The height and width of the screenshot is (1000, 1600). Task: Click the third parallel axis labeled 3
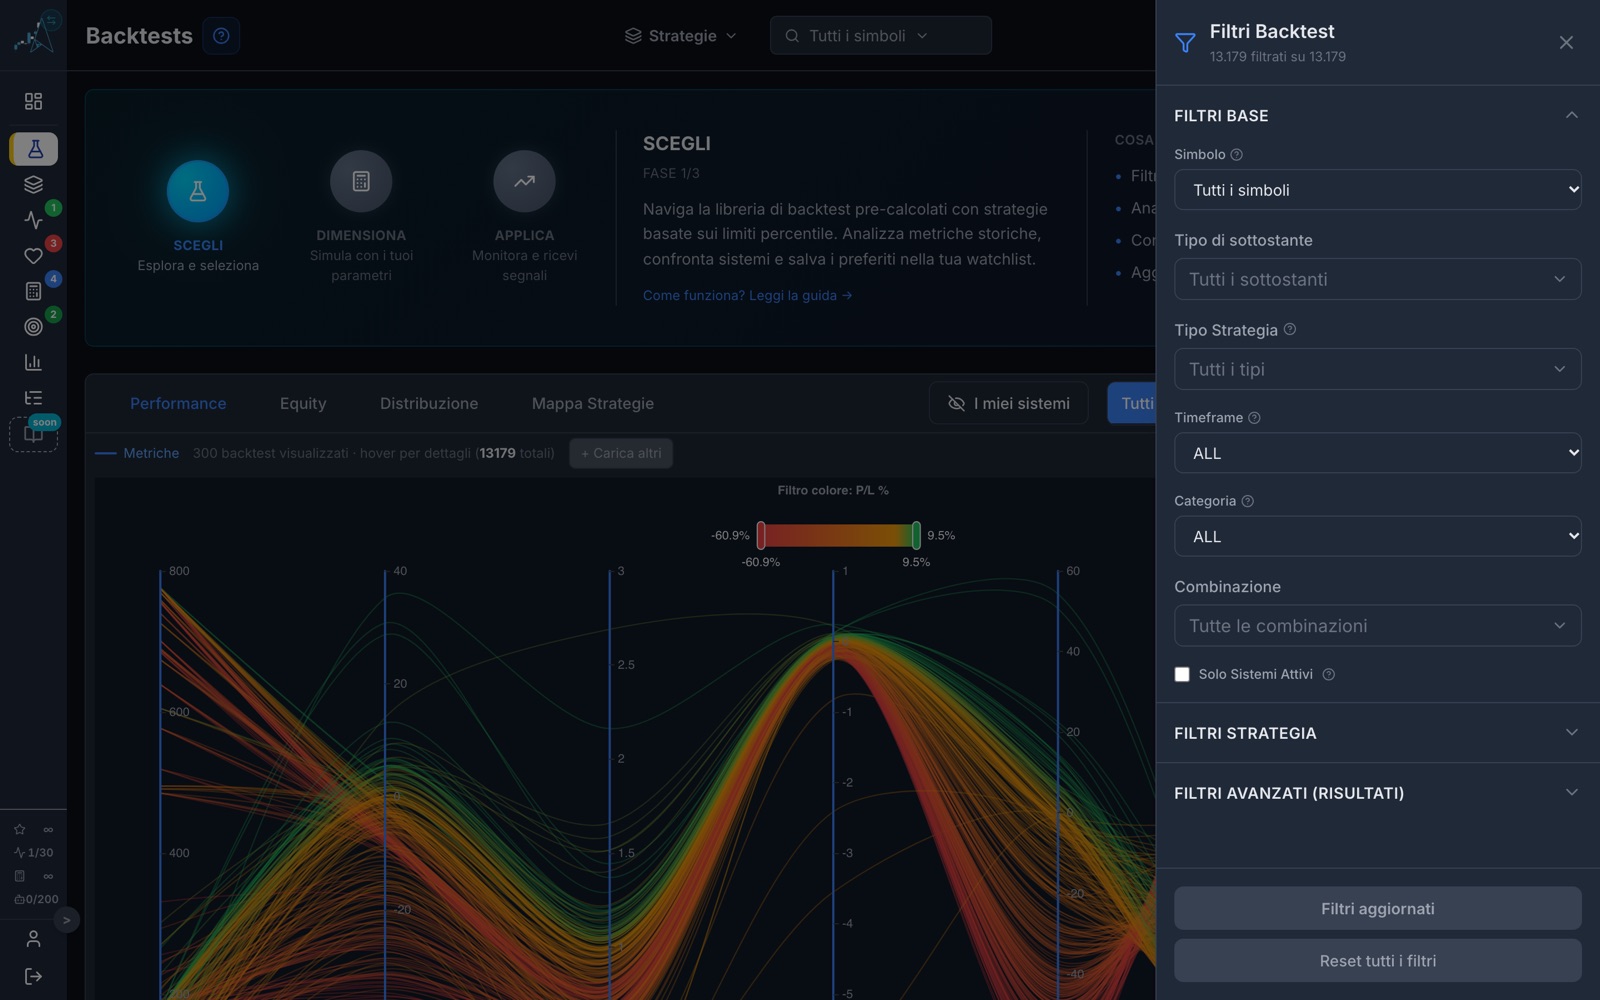tap(610, 785)
